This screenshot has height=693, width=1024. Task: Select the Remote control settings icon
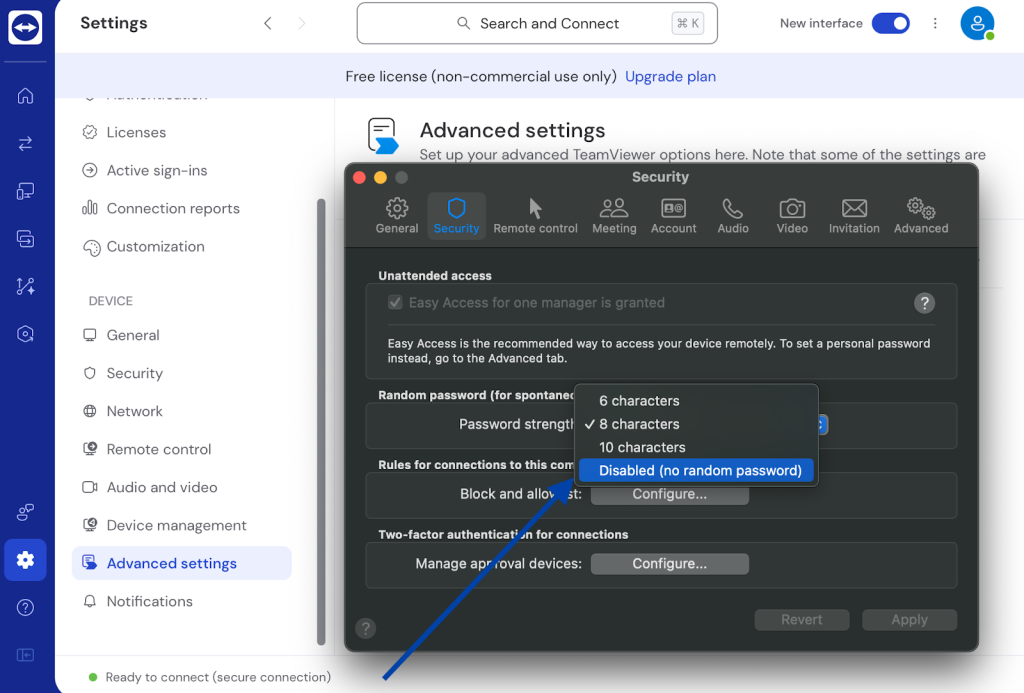pos(535,210)
